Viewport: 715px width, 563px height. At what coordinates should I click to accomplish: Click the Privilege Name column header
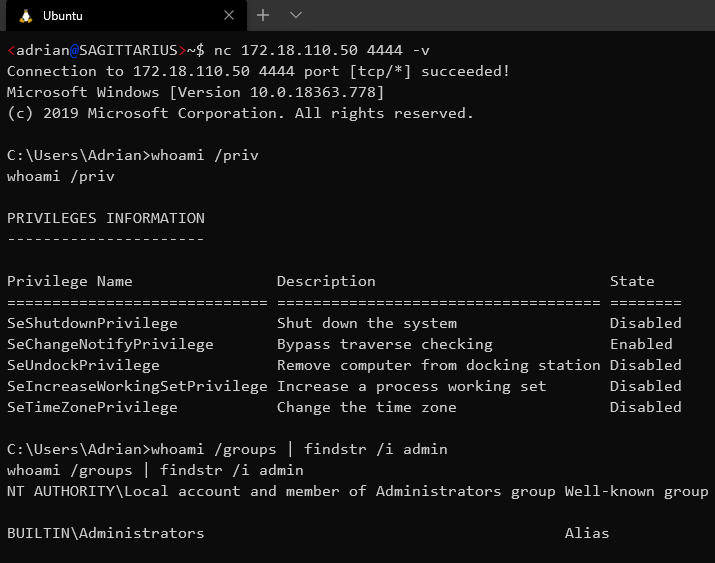tap(70, 281)
